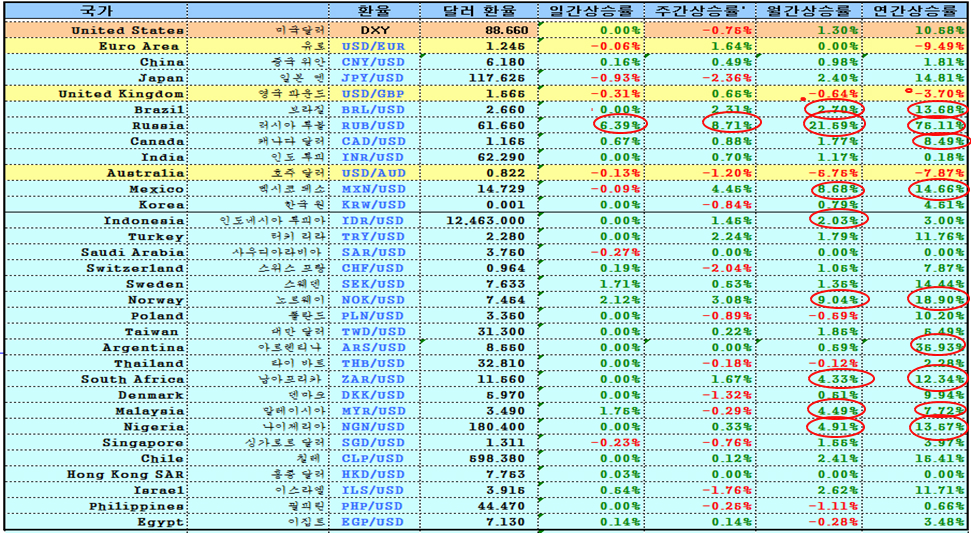Open the NGN/USD currency pair

click(374, 427)
